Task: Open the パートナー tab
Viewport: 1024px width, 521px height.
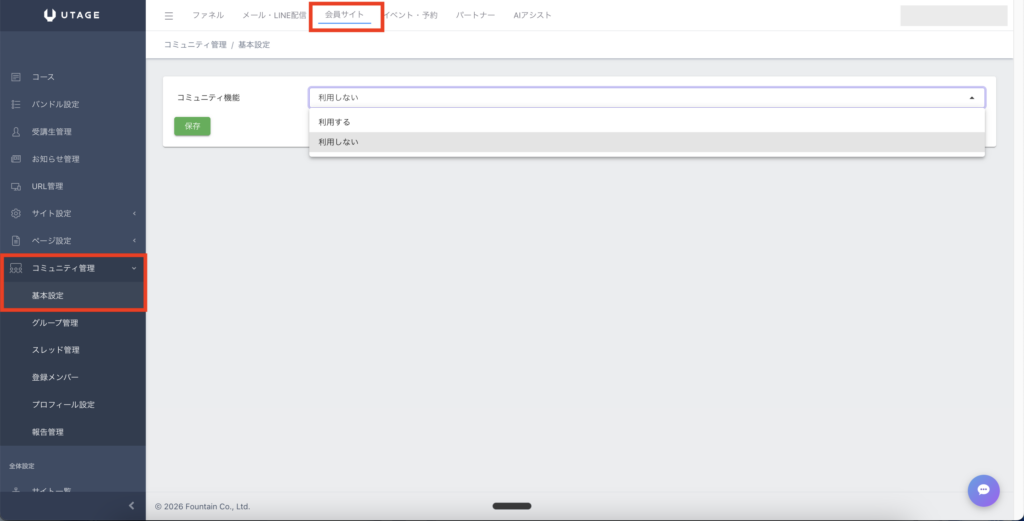Action: pos(475,15)
